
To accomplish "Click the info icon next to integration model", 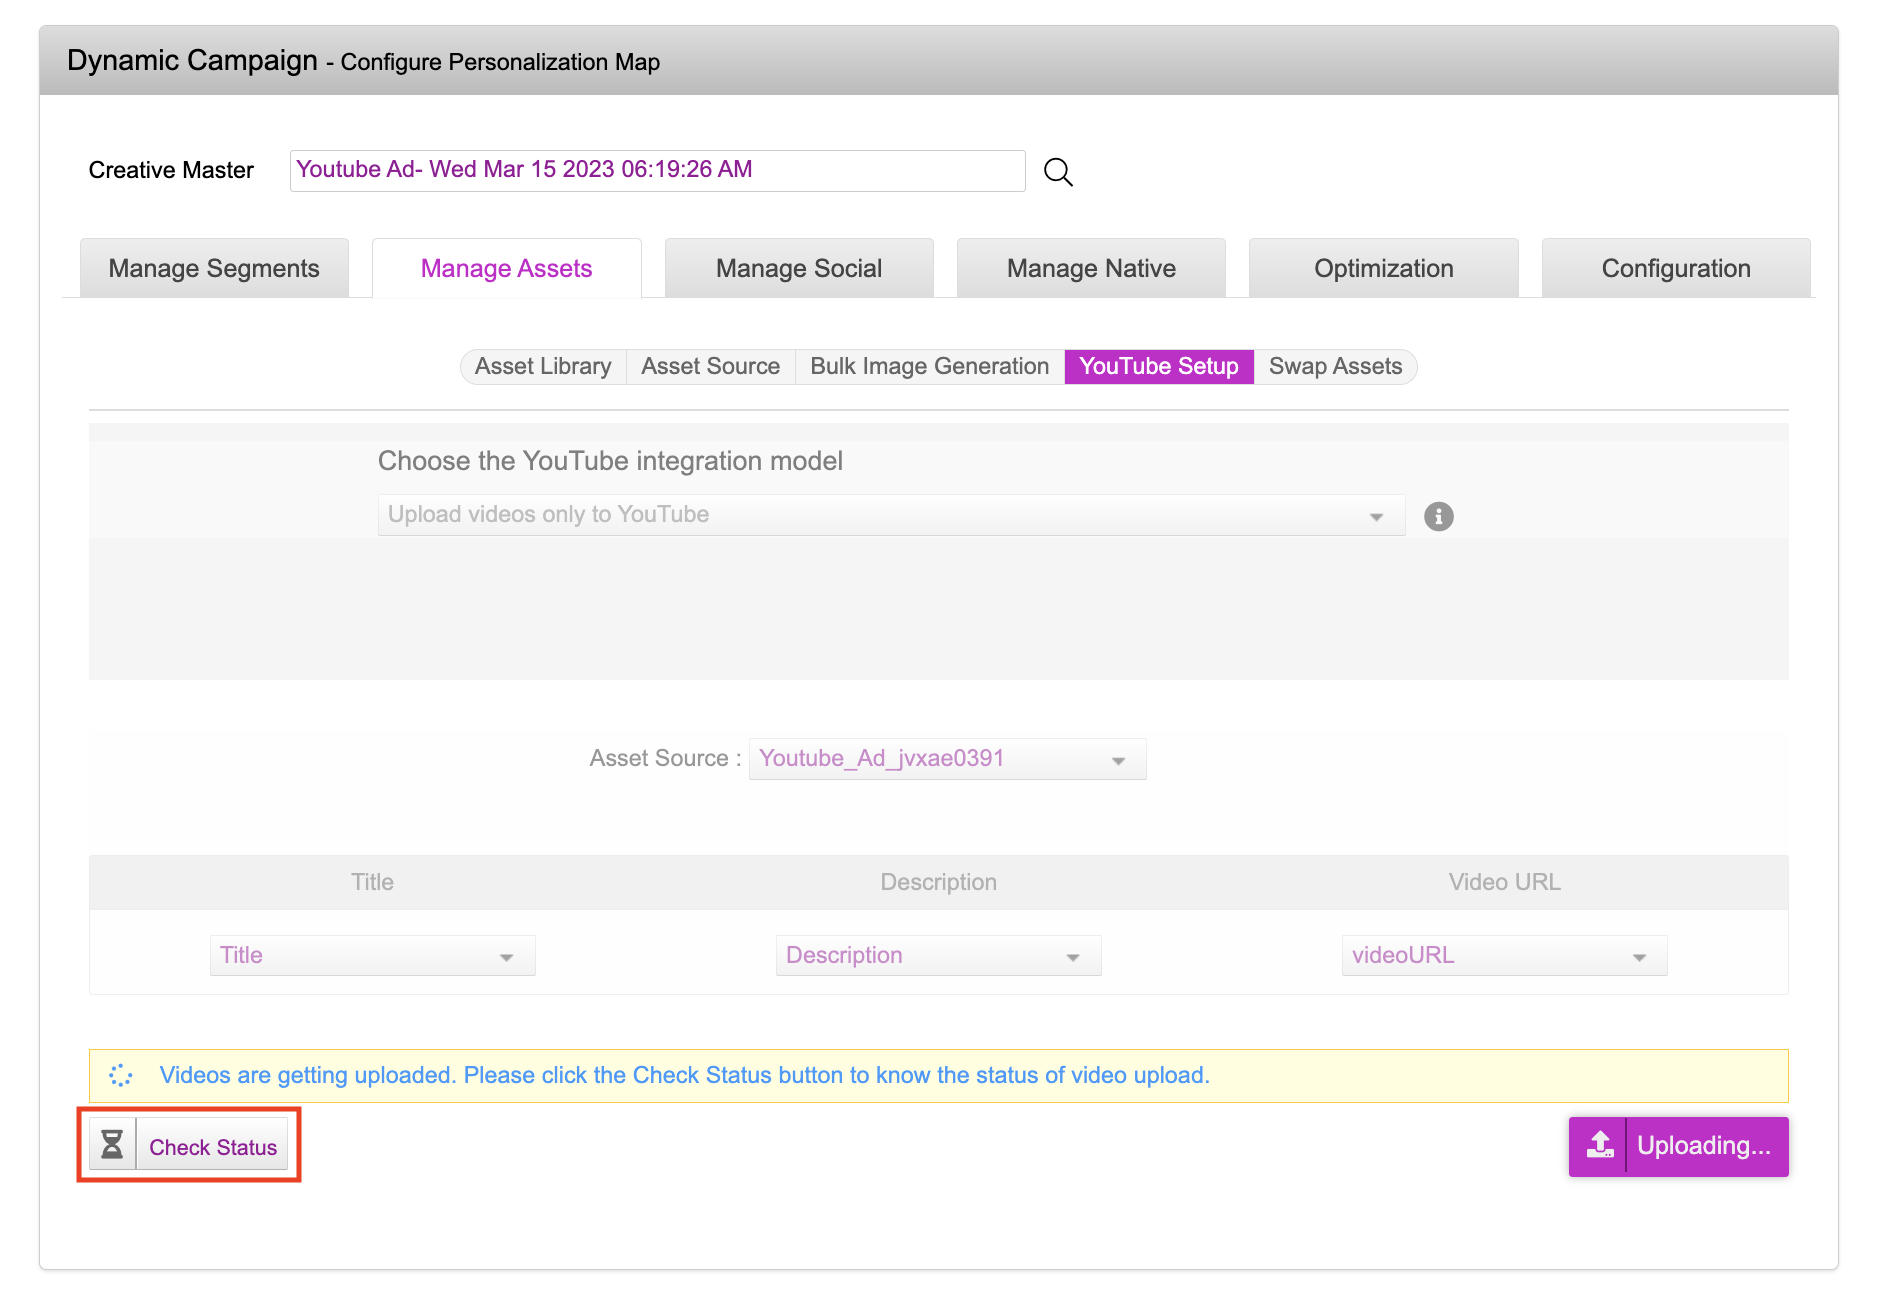I will point(1438,516).
